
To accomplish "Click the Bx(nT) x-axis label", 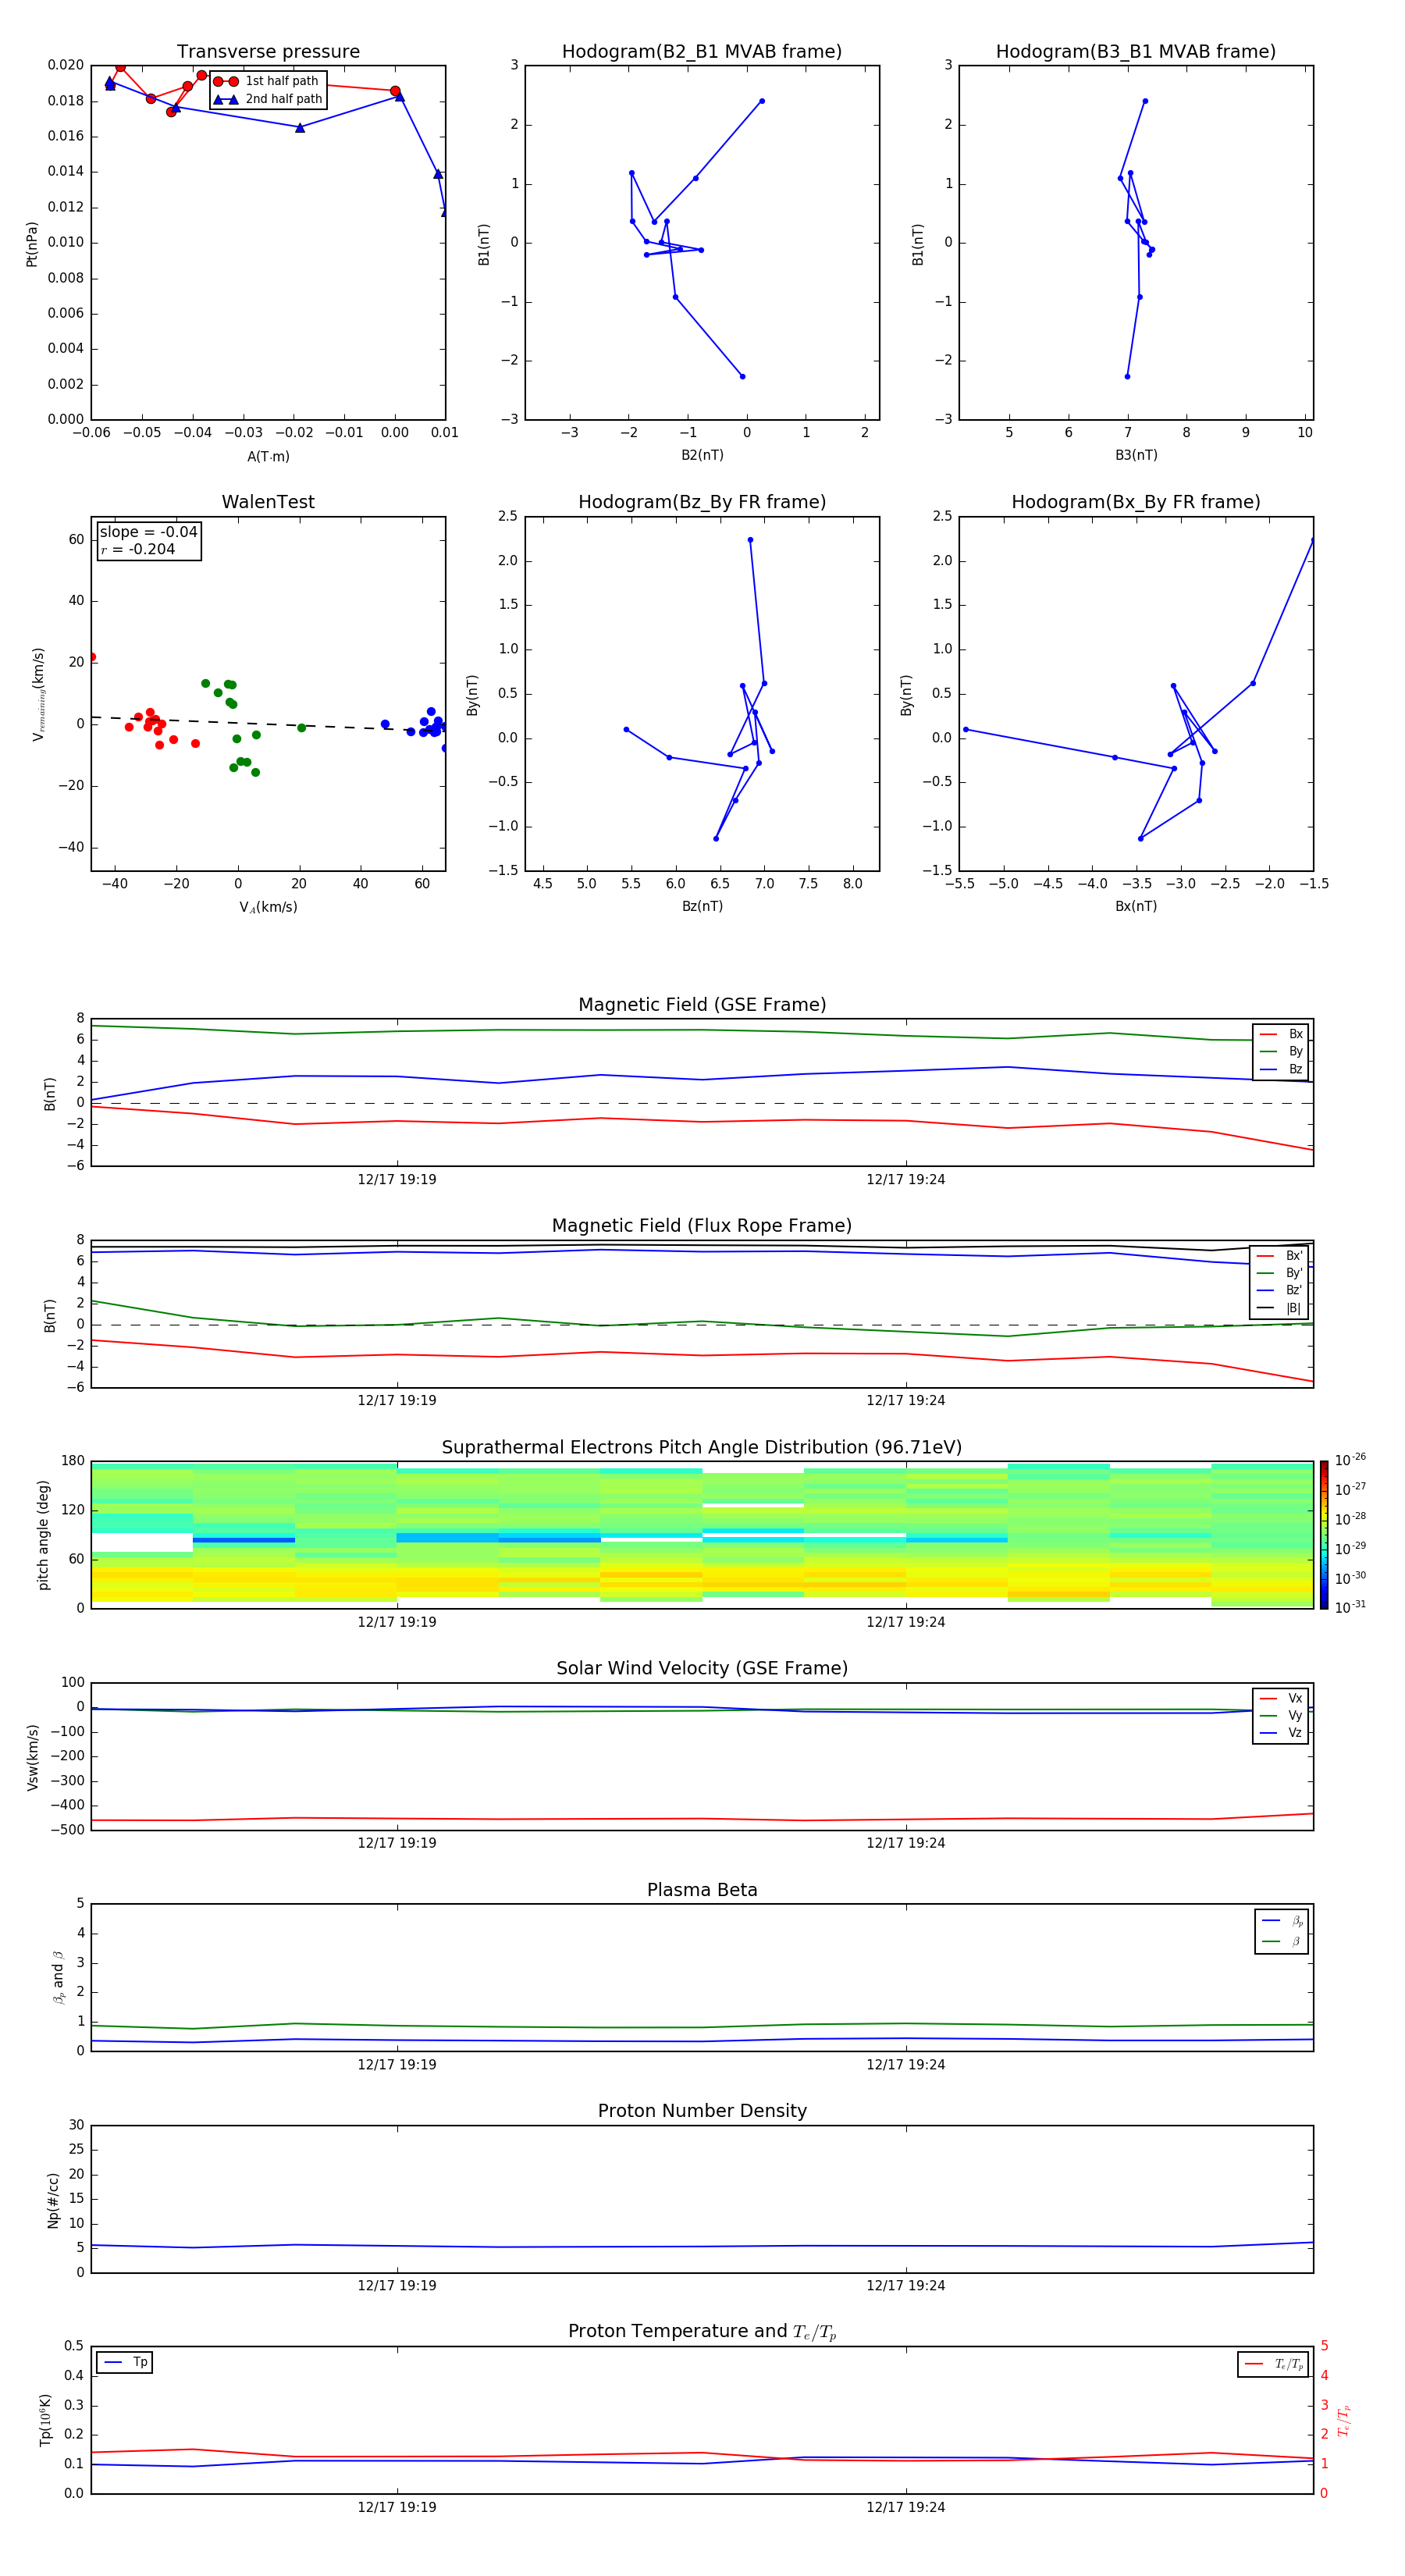I will (x=1136, y=906).
